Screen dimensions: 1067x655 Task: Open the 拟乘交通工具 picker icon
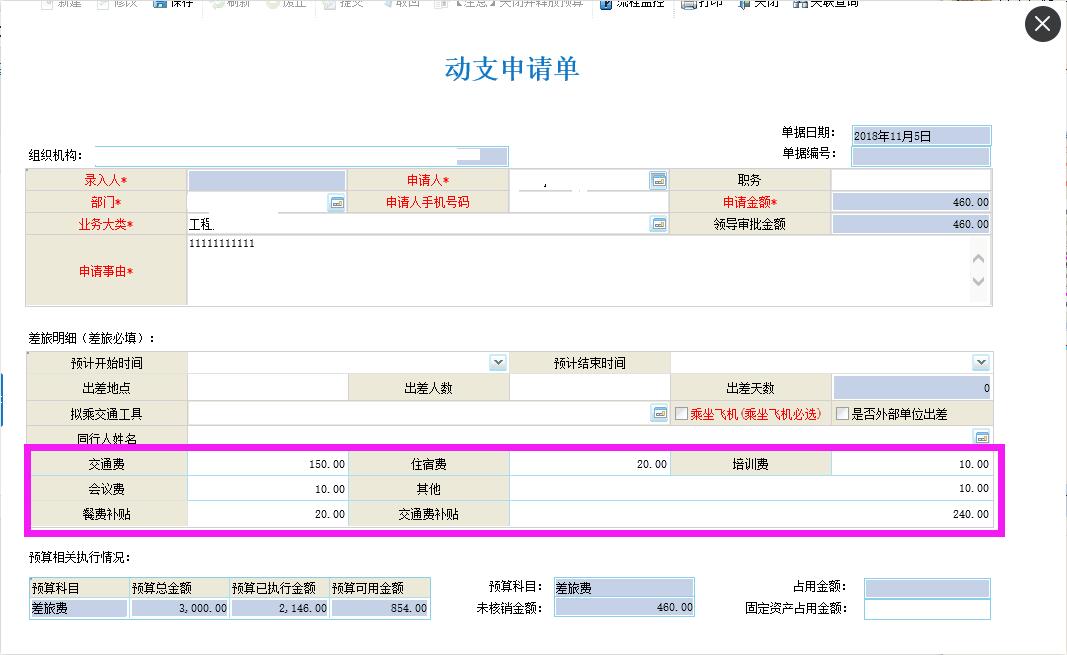click(x=659, y=413)
